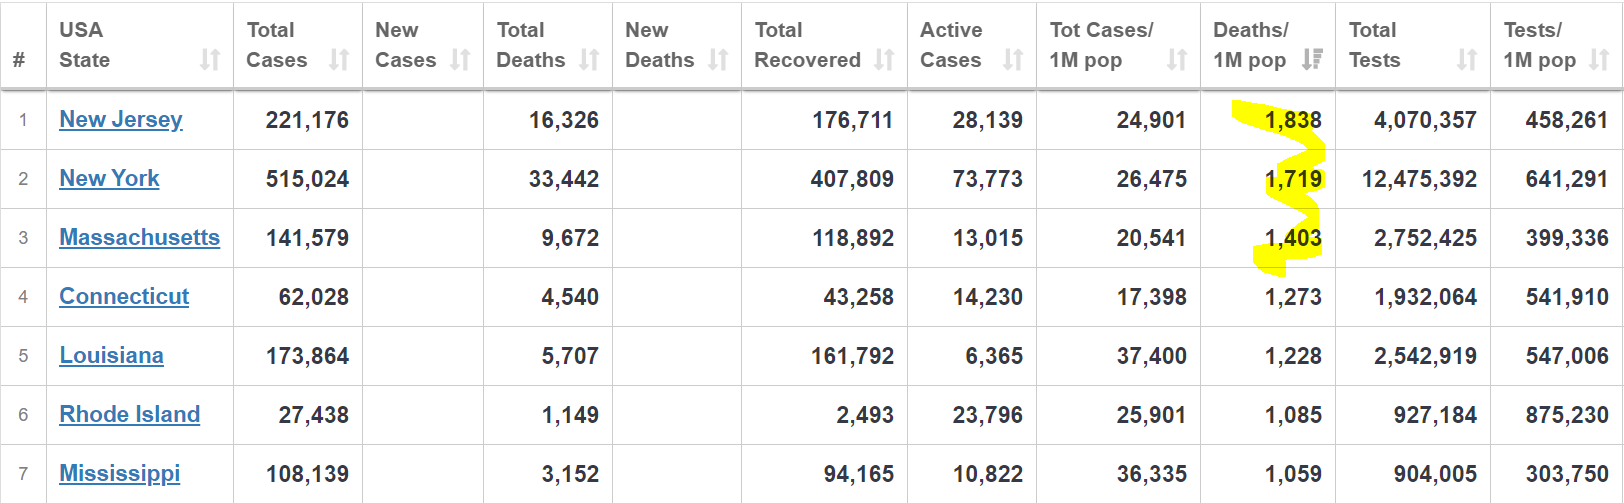This screenshot has height=503, width=1624.
Task: Sort by Tests/1M pop arrows icon
Action: tap(1599, 60)
